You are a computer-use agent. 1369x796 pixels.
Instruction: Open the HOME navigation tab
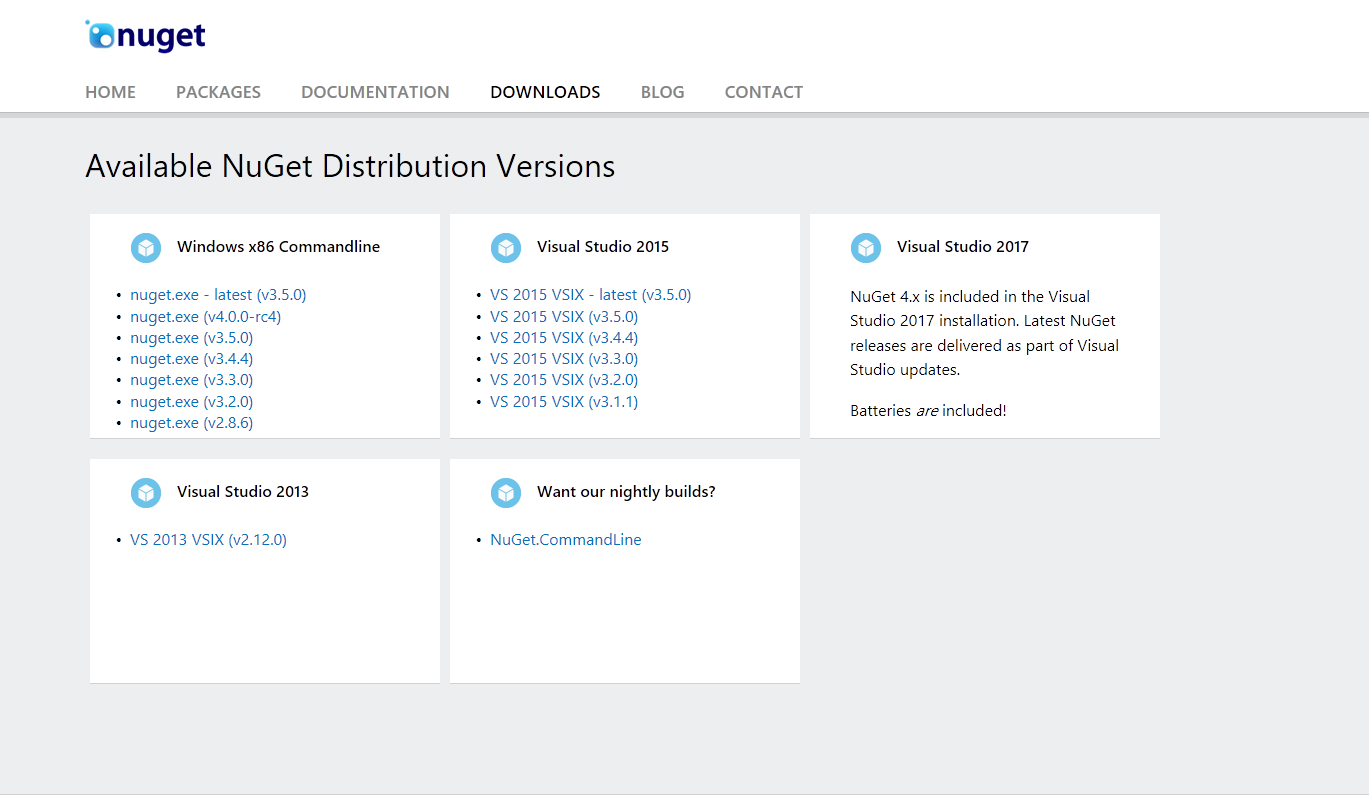pos(110,92)
